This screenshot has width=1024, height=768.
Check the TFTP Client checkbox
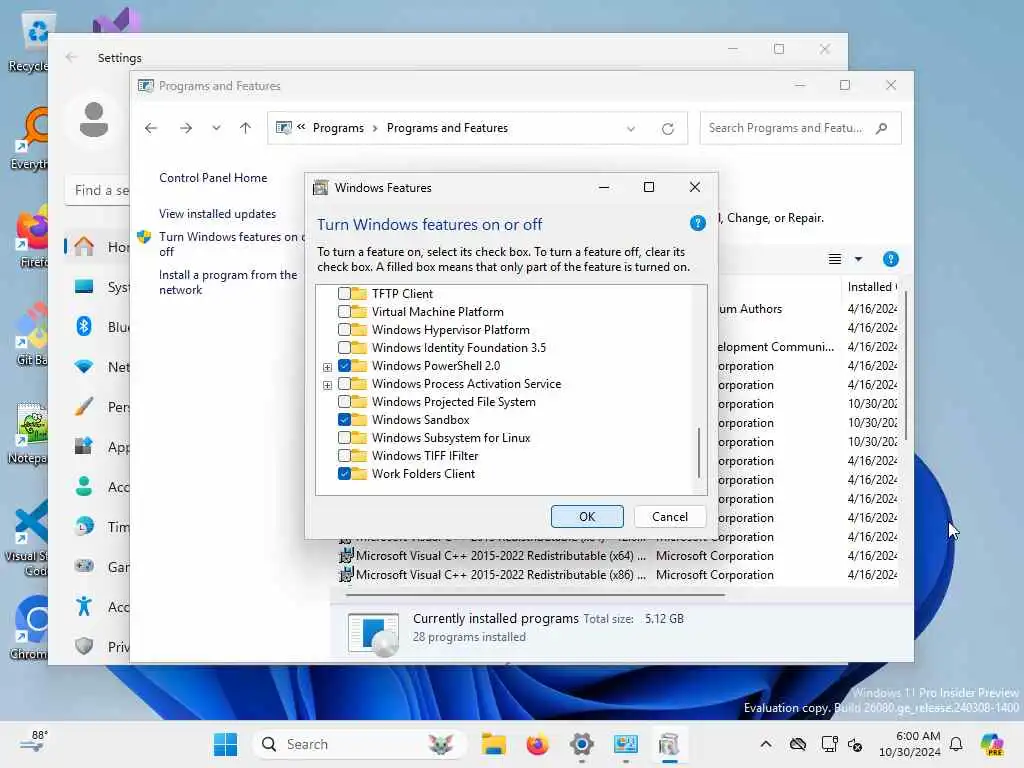point(344,294)
